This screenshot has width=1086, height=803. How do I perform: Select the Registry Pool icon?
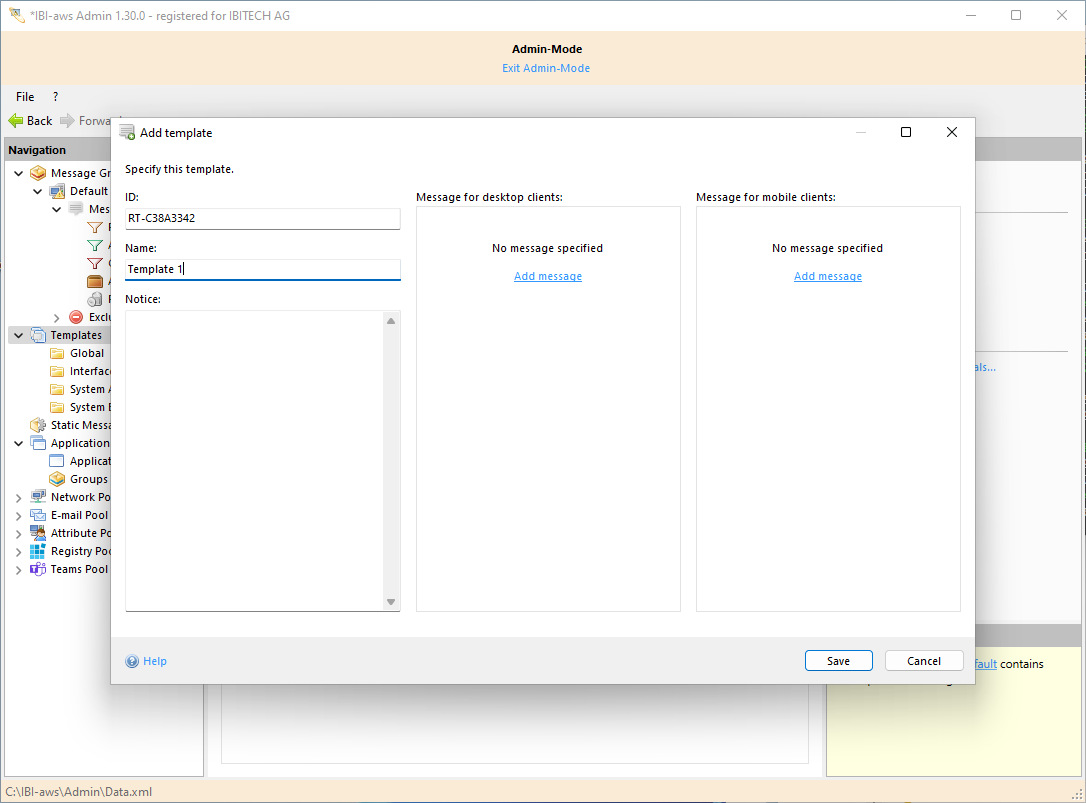tap(38, 551)
